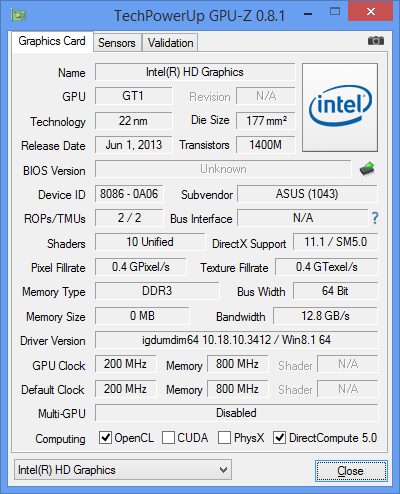The height and width of the screenshot is (494, 400).
Task: Click the GPU Clock row Shader N/A field
Action: pyautogui.click(x=348, y=364)
